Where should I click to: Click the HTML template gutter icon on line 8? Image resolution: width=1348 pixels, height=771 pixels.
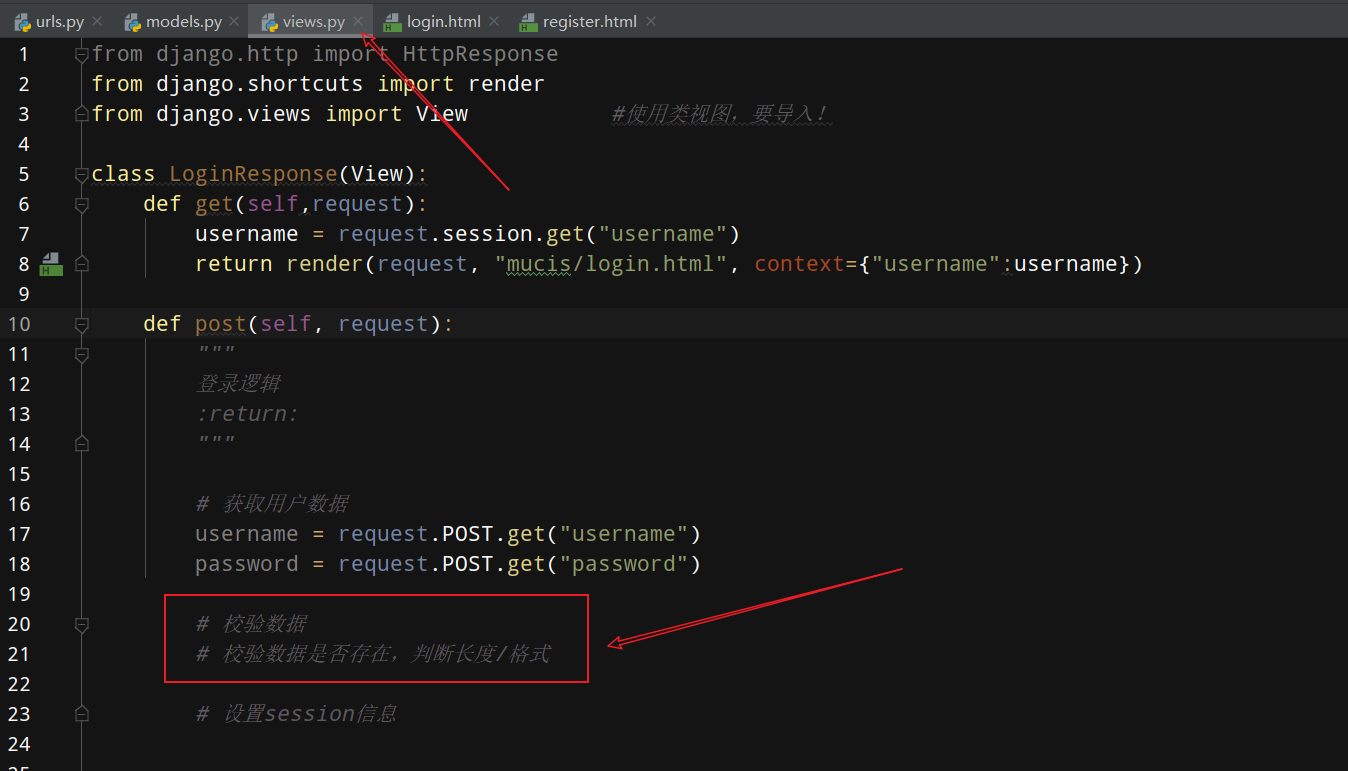(x=51, y=264)
